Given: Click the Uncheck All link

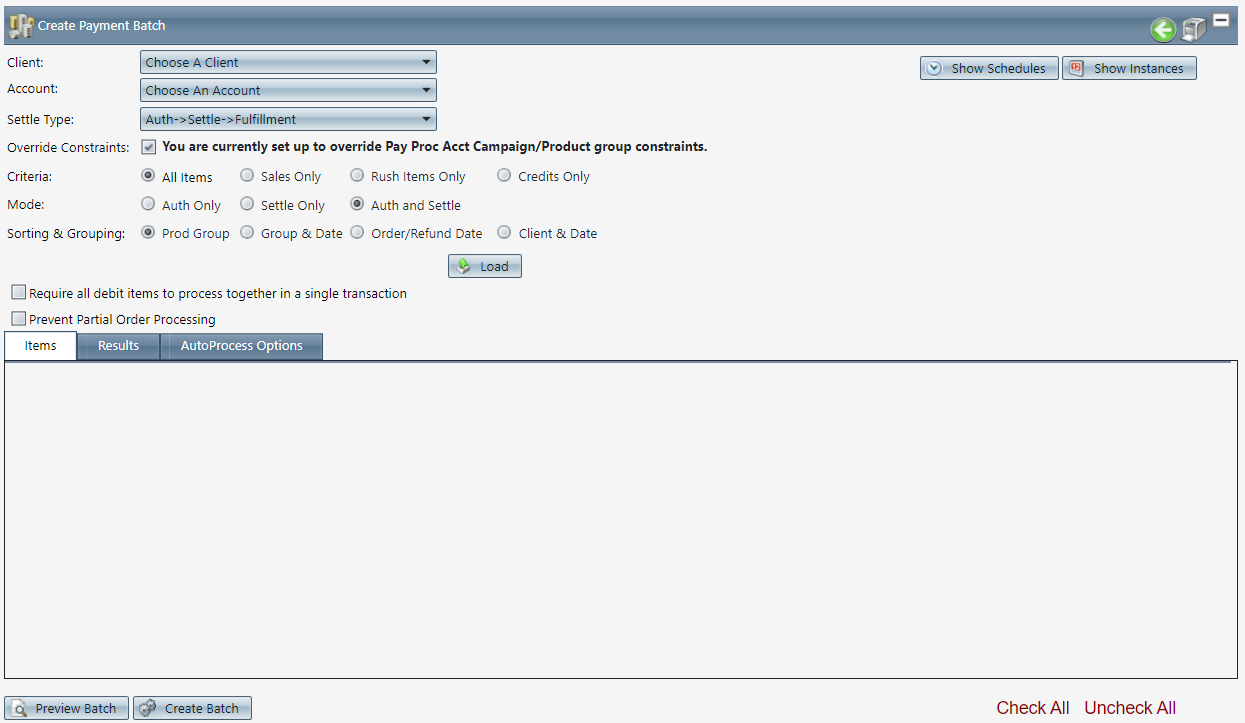Looking at the screenshot, I should click(1130, 708).
